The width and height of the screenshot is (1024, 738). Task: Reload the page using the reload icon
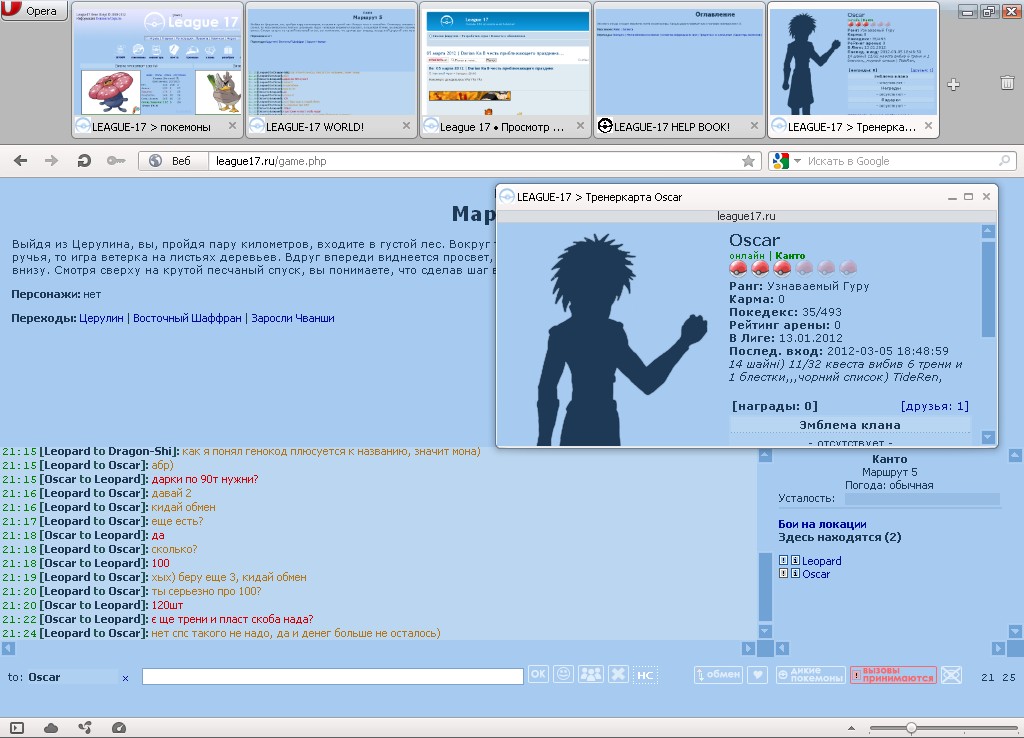pyautogui.click(x=84, y=161)
